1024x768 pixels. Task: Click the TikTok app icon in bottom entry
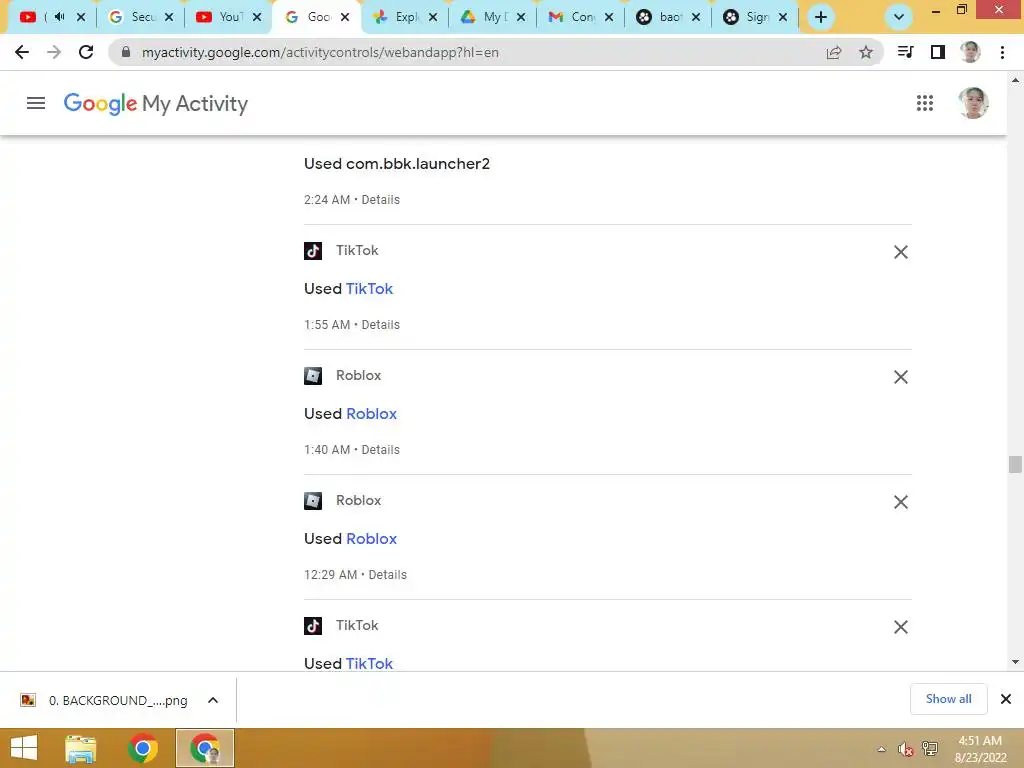tap(313, 626)
